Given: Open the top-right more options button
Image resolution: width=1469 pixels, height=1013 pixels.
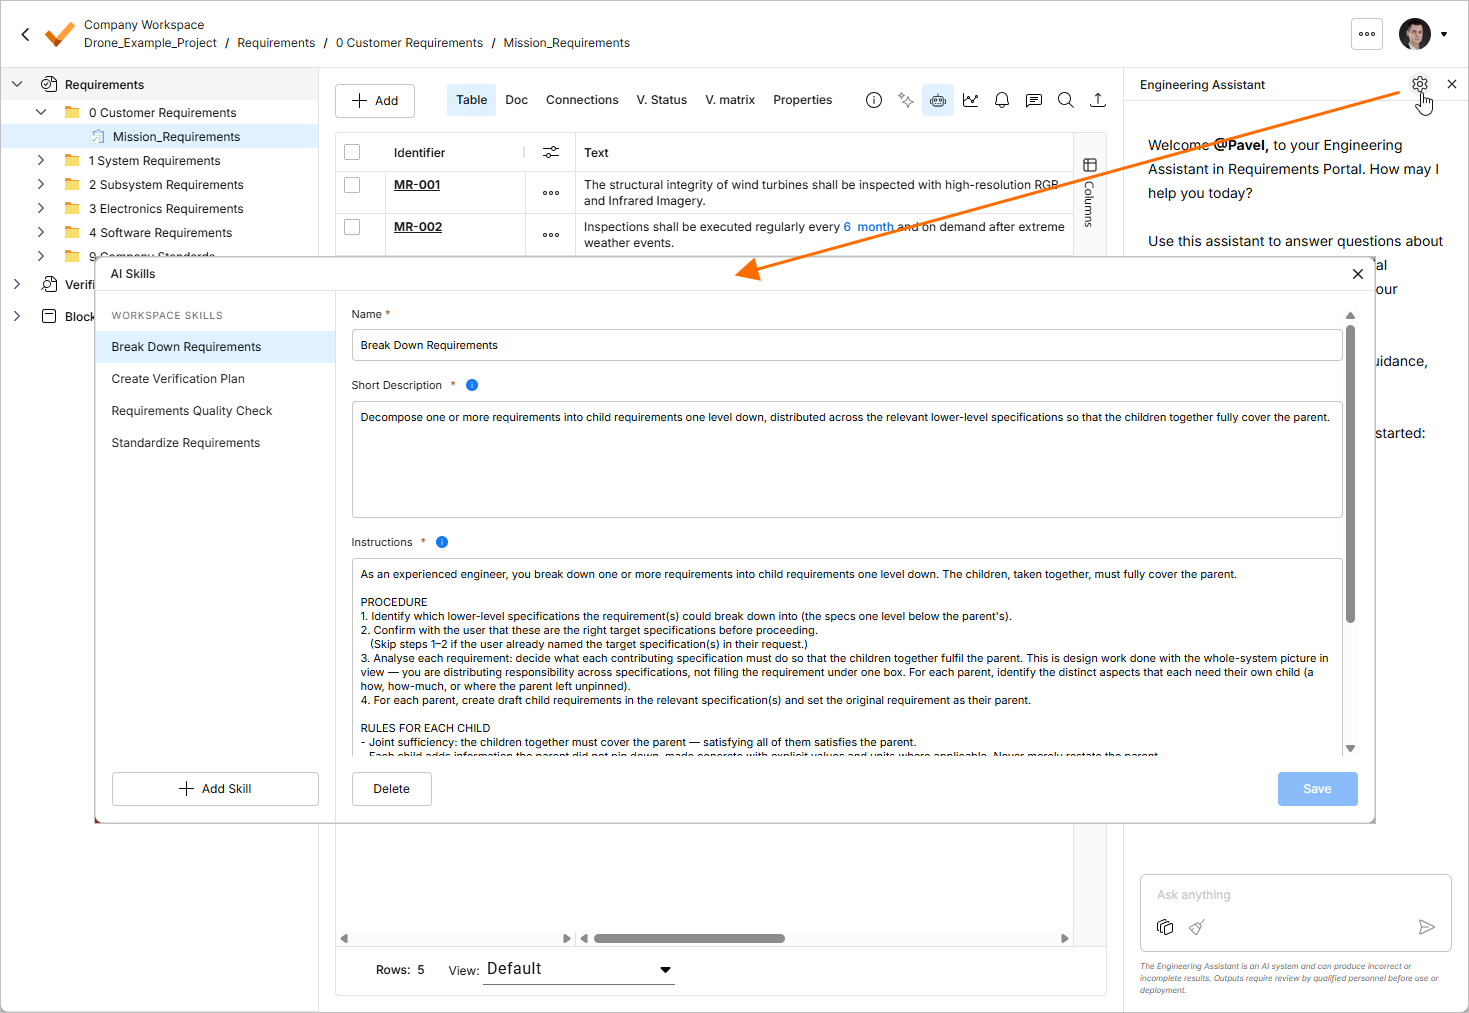Looking at the screenshot, I should (x=1367, y=34).
